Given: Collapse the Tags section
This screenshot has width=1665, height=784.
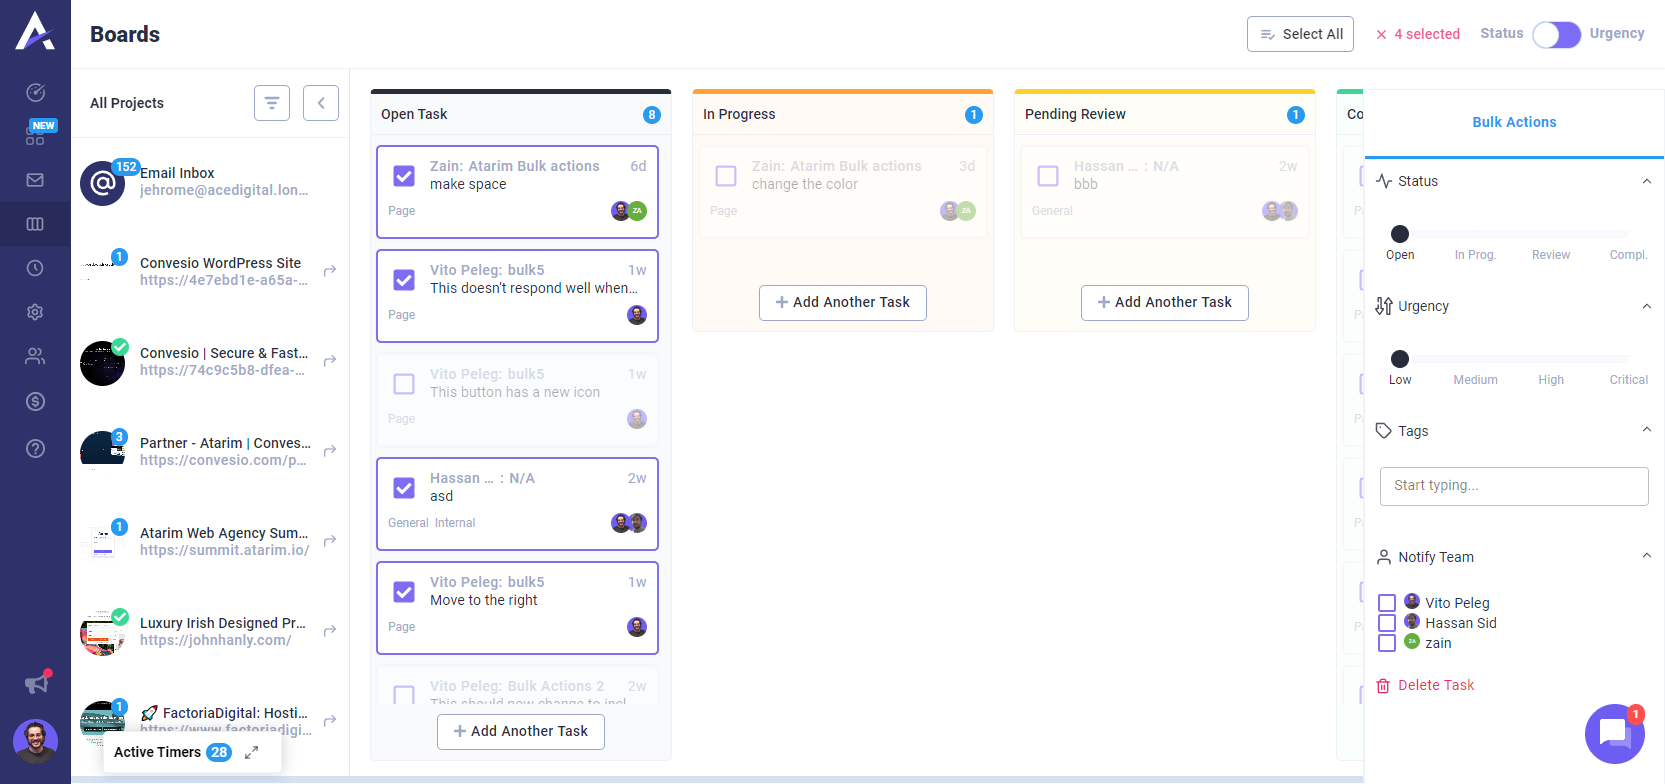Looking at the screenshot, I should pos(1646,430).
